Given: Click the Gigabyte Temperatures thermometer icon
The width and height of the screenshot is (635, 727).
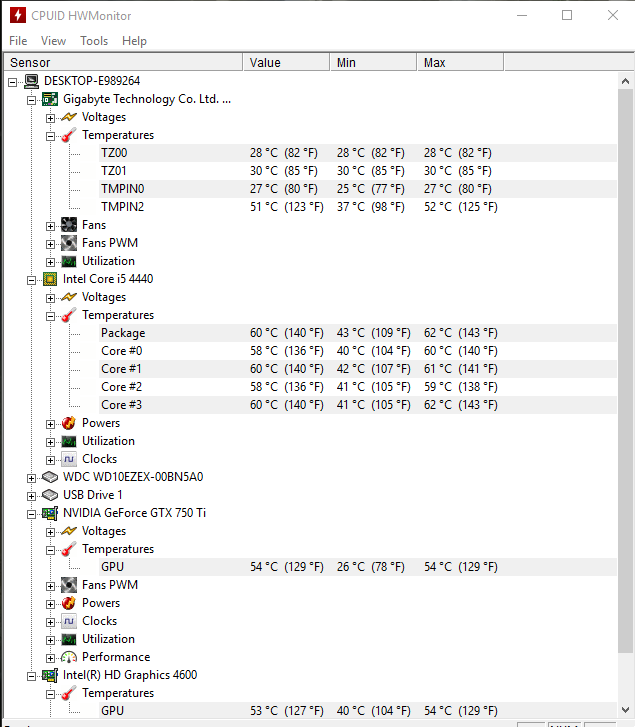Looking at the screenshot, I should point(69,135).
